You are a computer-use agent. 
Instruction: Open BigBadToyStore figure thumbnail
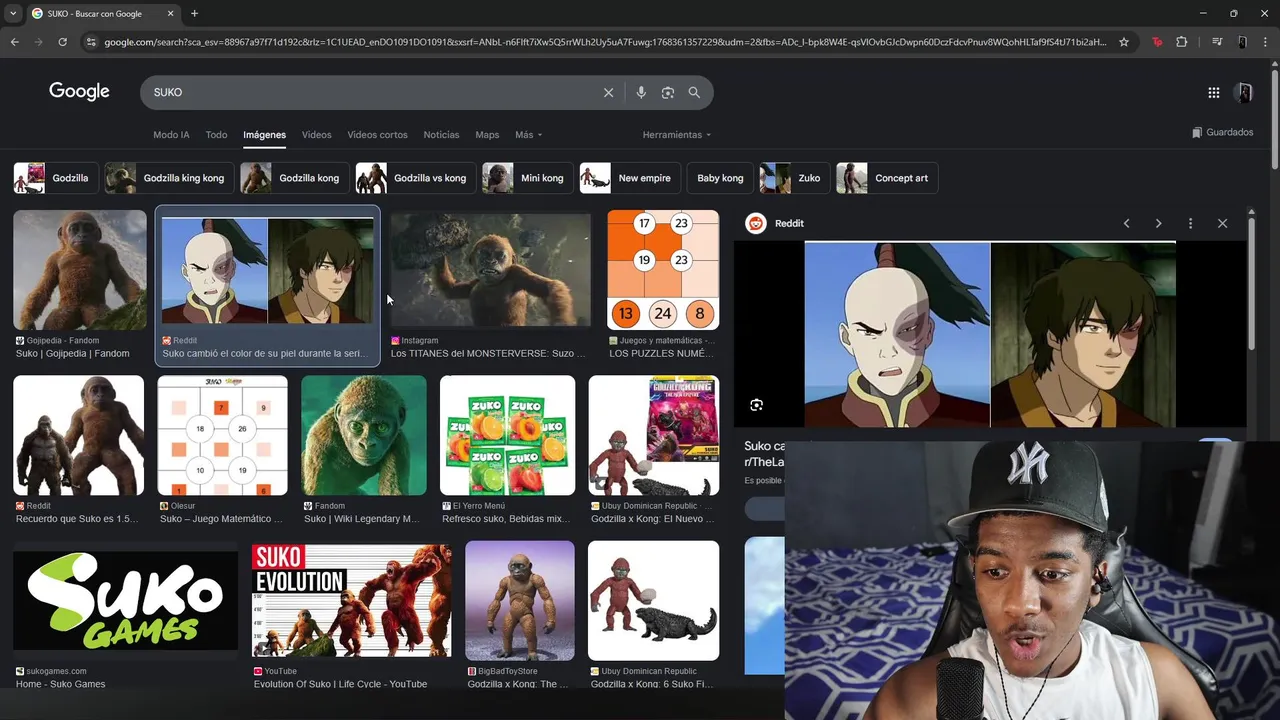click(x=520, y=601)
